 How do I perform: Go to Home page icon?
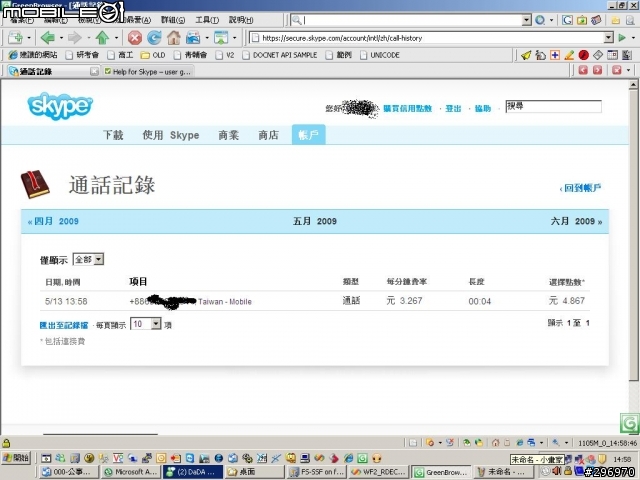tap(173, 38)
